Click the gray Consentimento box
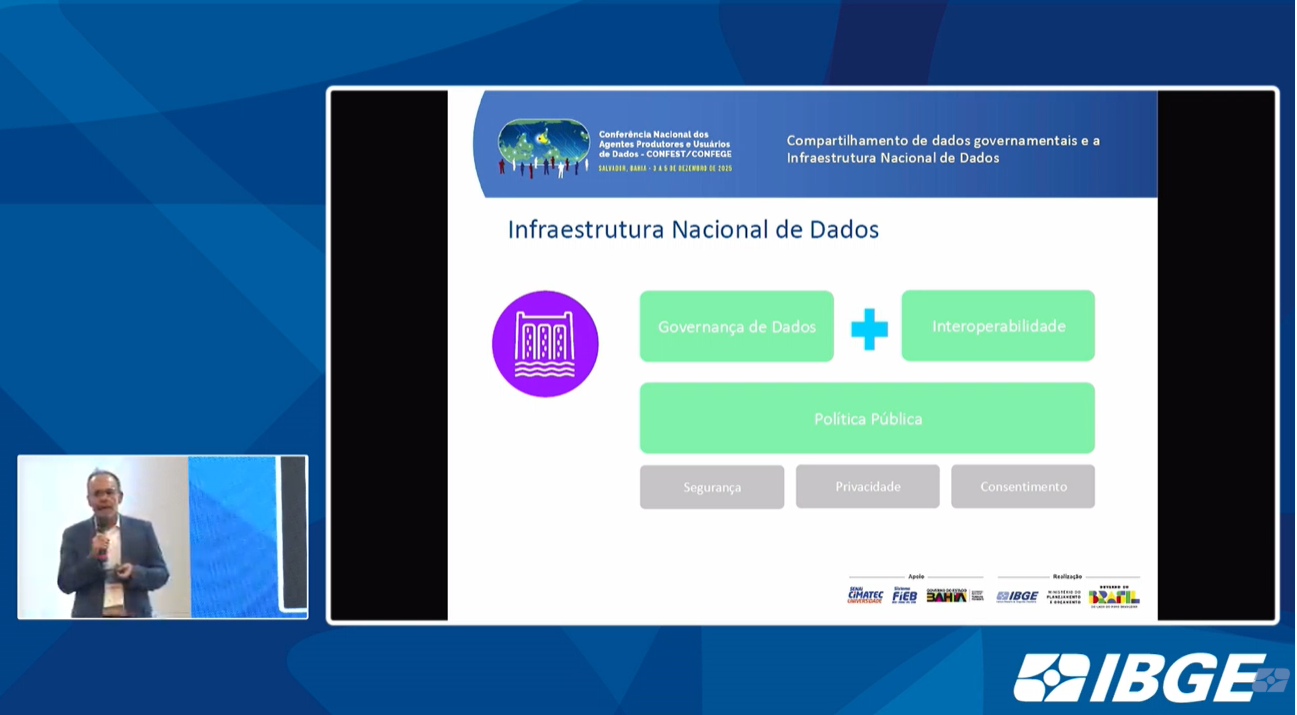 1023,487
